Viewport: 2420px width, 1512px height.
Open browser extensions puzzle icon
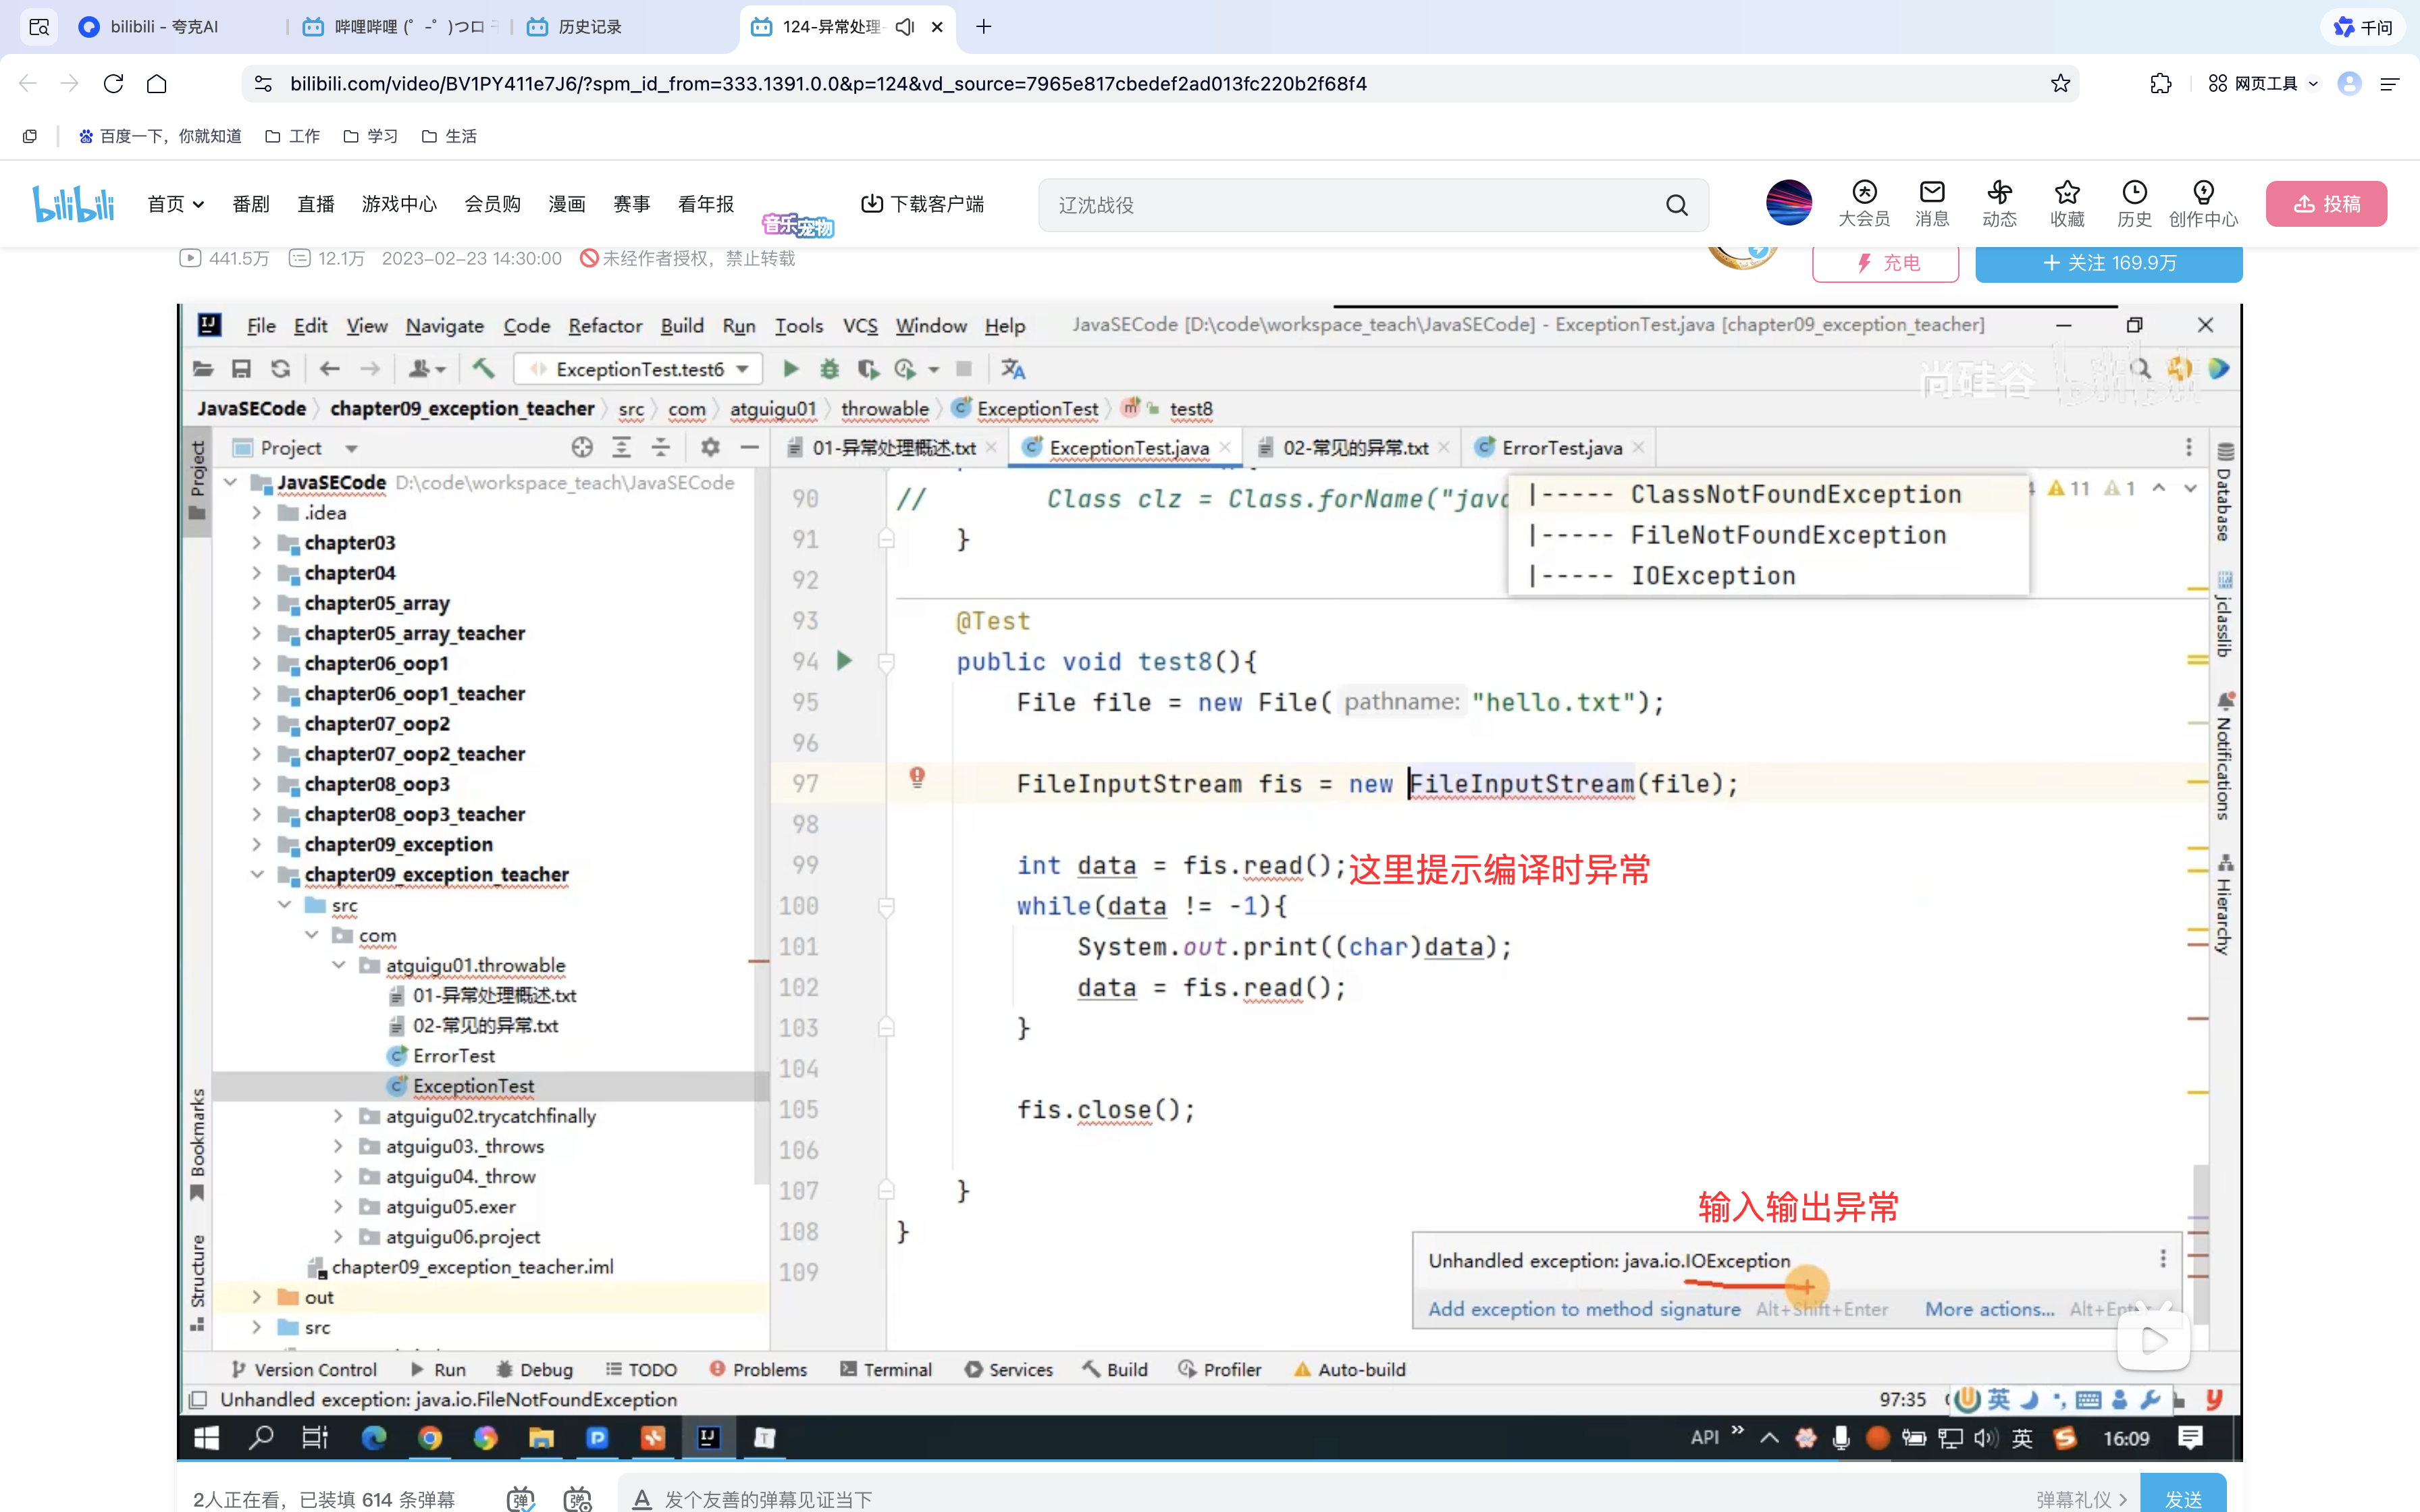coord(2160,84)
